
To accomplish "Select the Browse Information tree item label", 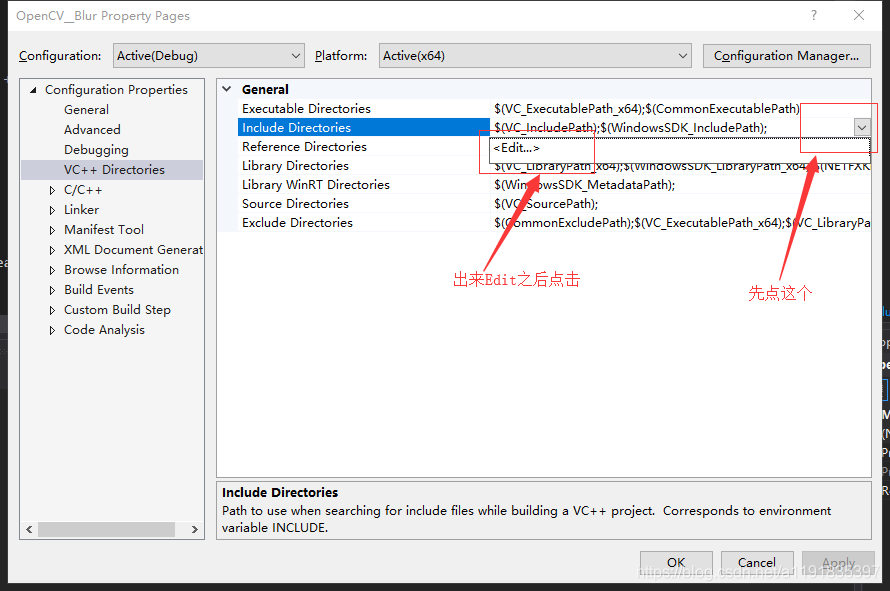I will pyautogui.click(x=121, y=270).
